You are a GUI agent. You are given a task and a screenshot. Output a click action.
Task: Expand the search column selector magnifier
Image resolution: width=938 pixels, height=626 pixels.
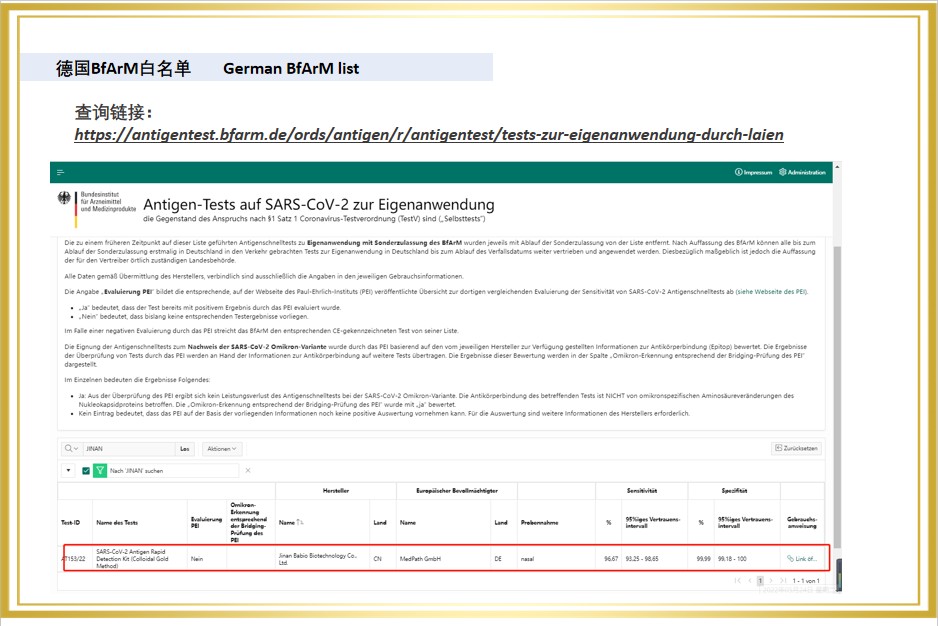(x=71, y=449)
